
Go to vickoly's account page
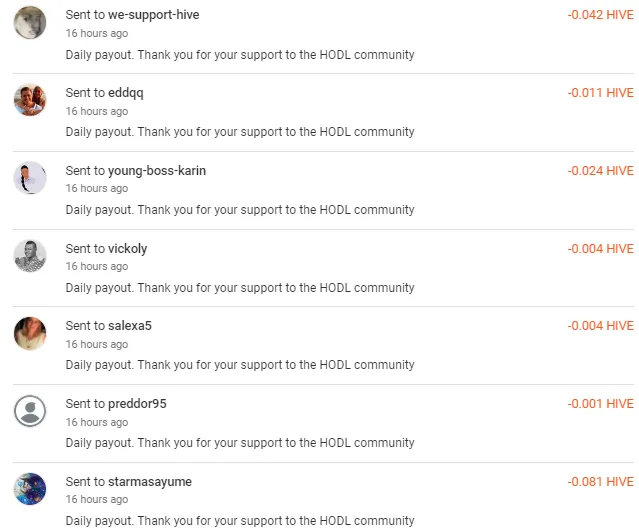[128, 249]
